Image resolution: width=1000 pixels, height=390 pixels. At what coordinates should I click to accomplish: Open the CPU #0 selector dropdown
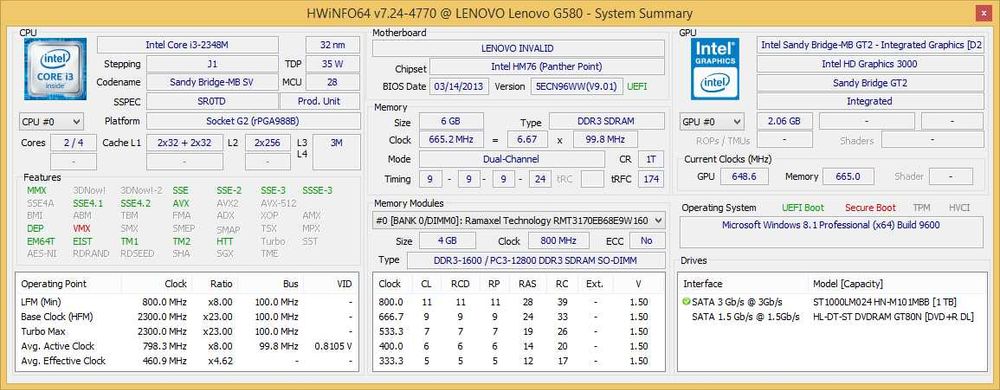[52, 121]
